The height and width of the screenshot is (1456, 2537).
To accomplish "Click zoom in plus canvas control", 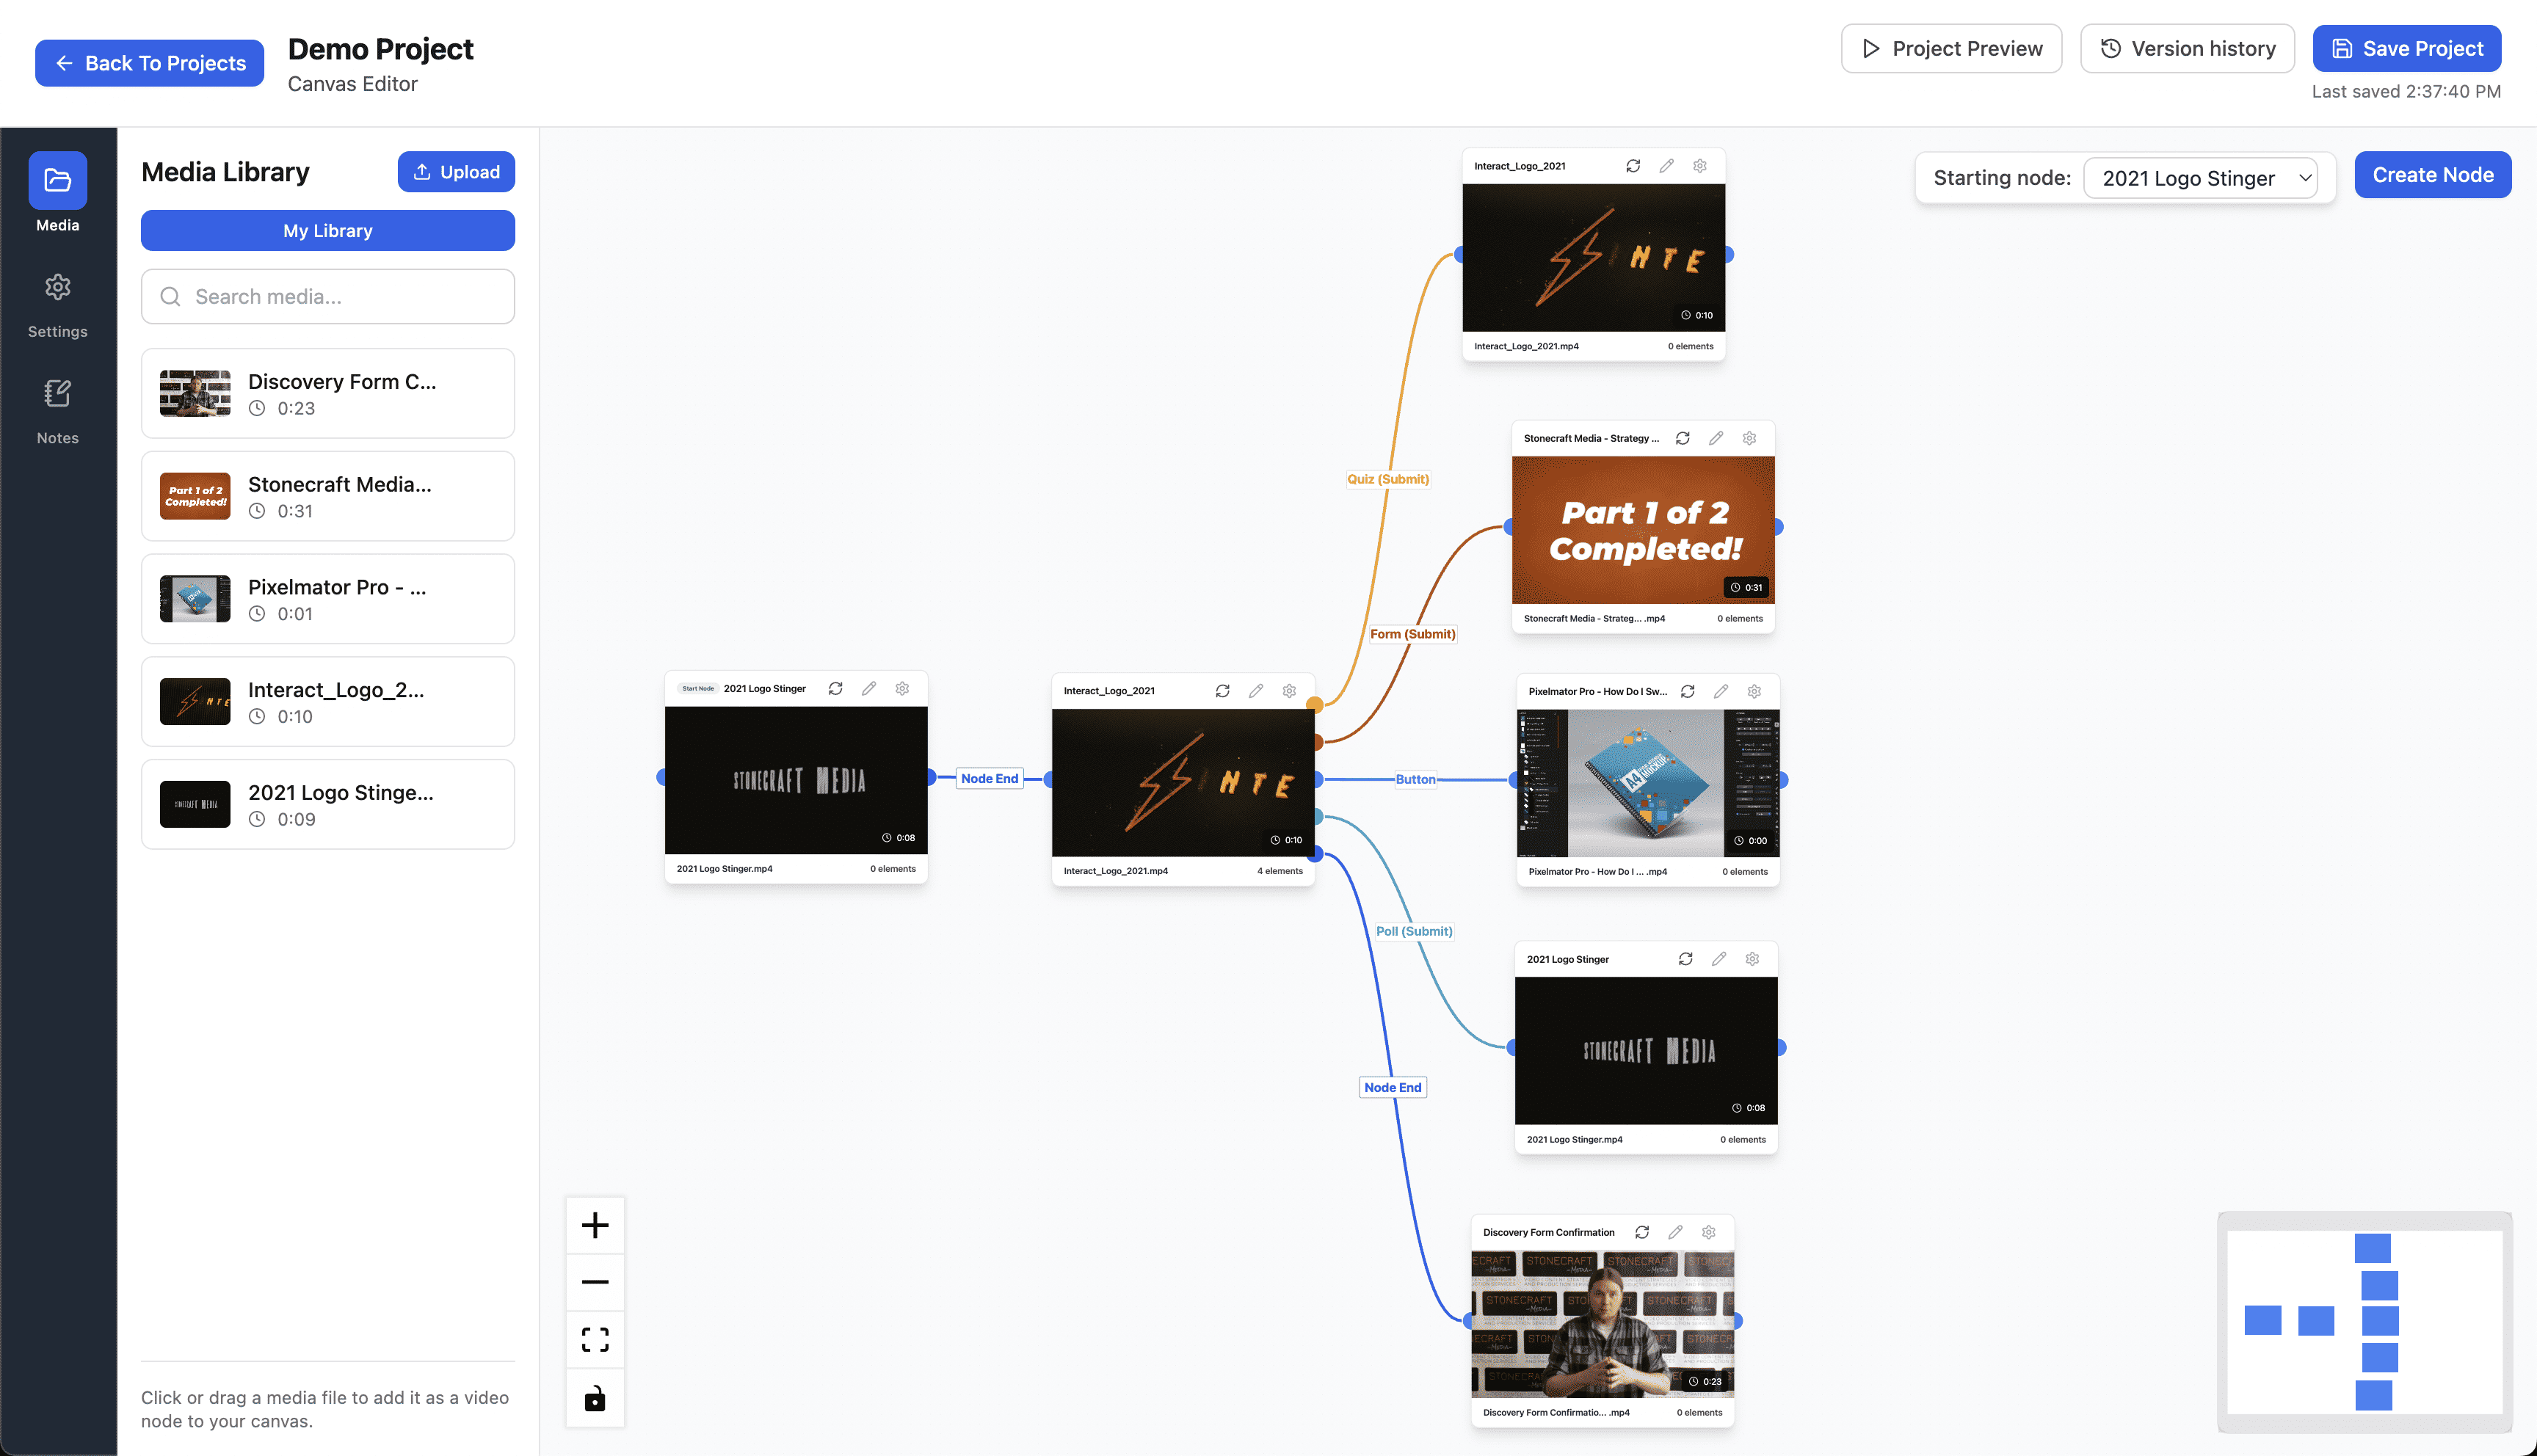I will pos(595,1225).
